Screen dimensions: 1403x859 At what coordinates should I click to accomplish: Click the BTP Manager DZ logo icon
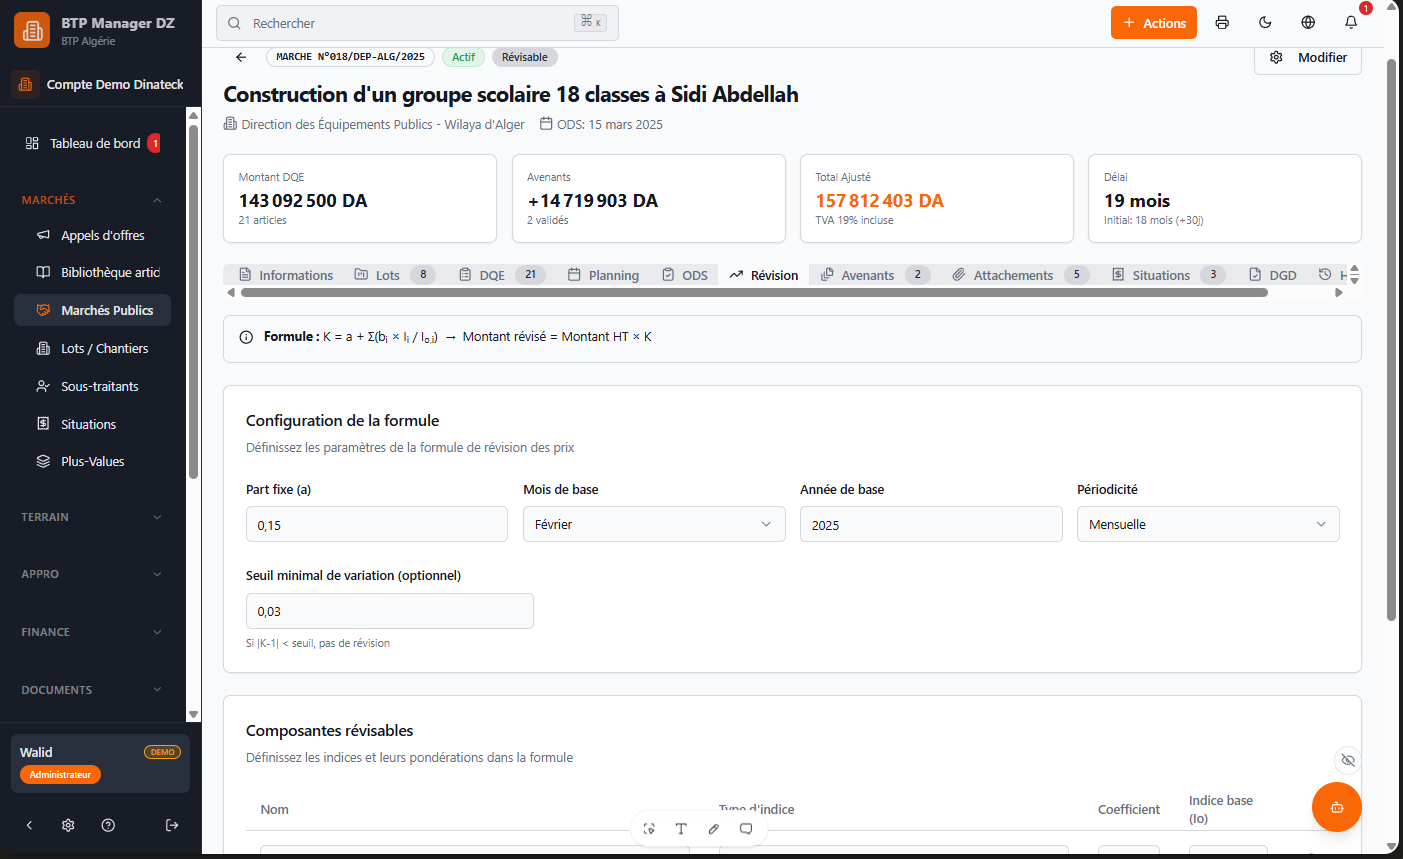click(x=32, y=30)
